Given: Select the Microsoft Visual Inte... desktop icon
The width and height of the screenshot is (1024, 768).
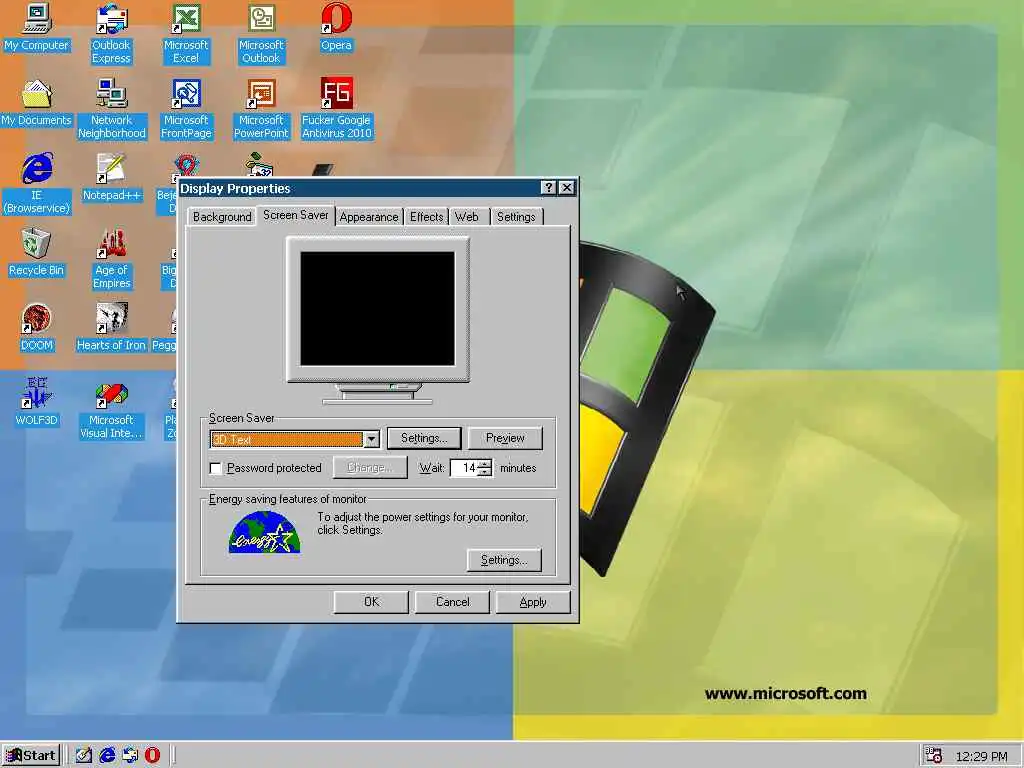Looking at the screenshot, I should pyautogui.click(x=111, y=409).
